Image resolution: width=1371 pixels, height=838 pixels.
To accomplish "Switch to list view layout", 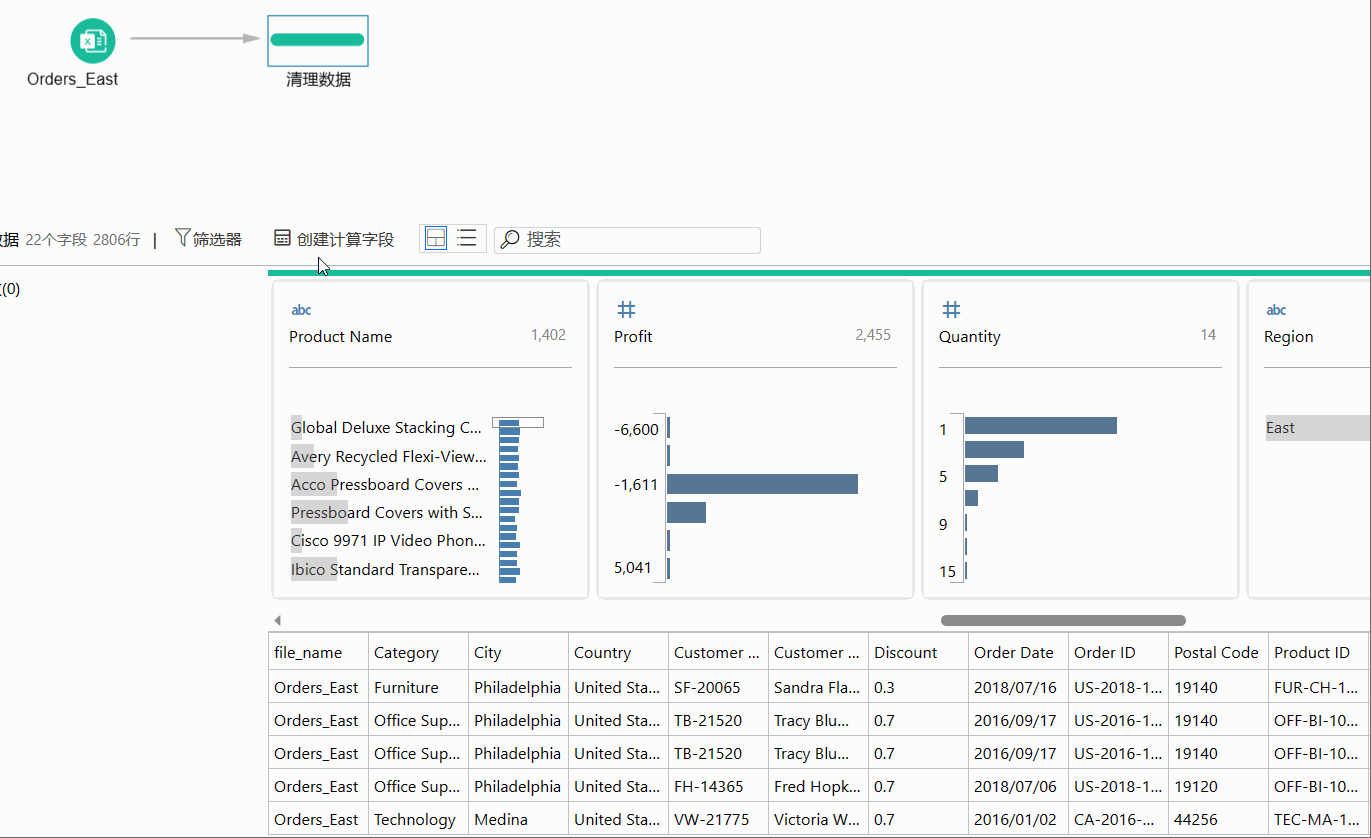I will coord(467,238).
